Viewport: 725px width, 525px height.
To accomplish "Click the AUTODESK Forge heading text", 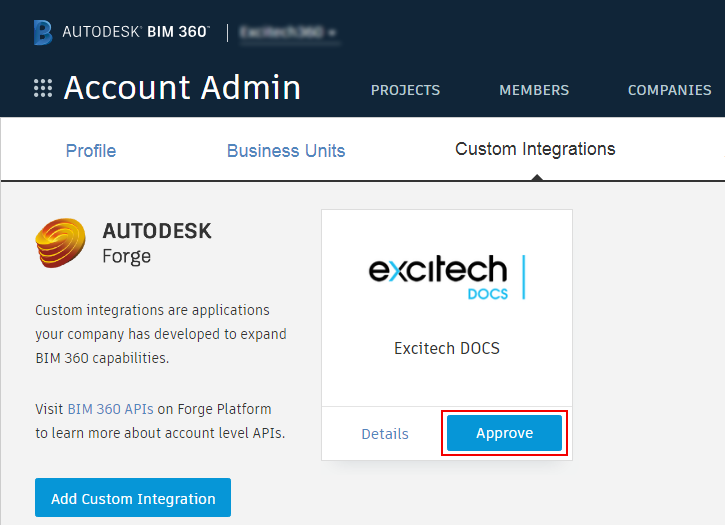I will point(157,243).
